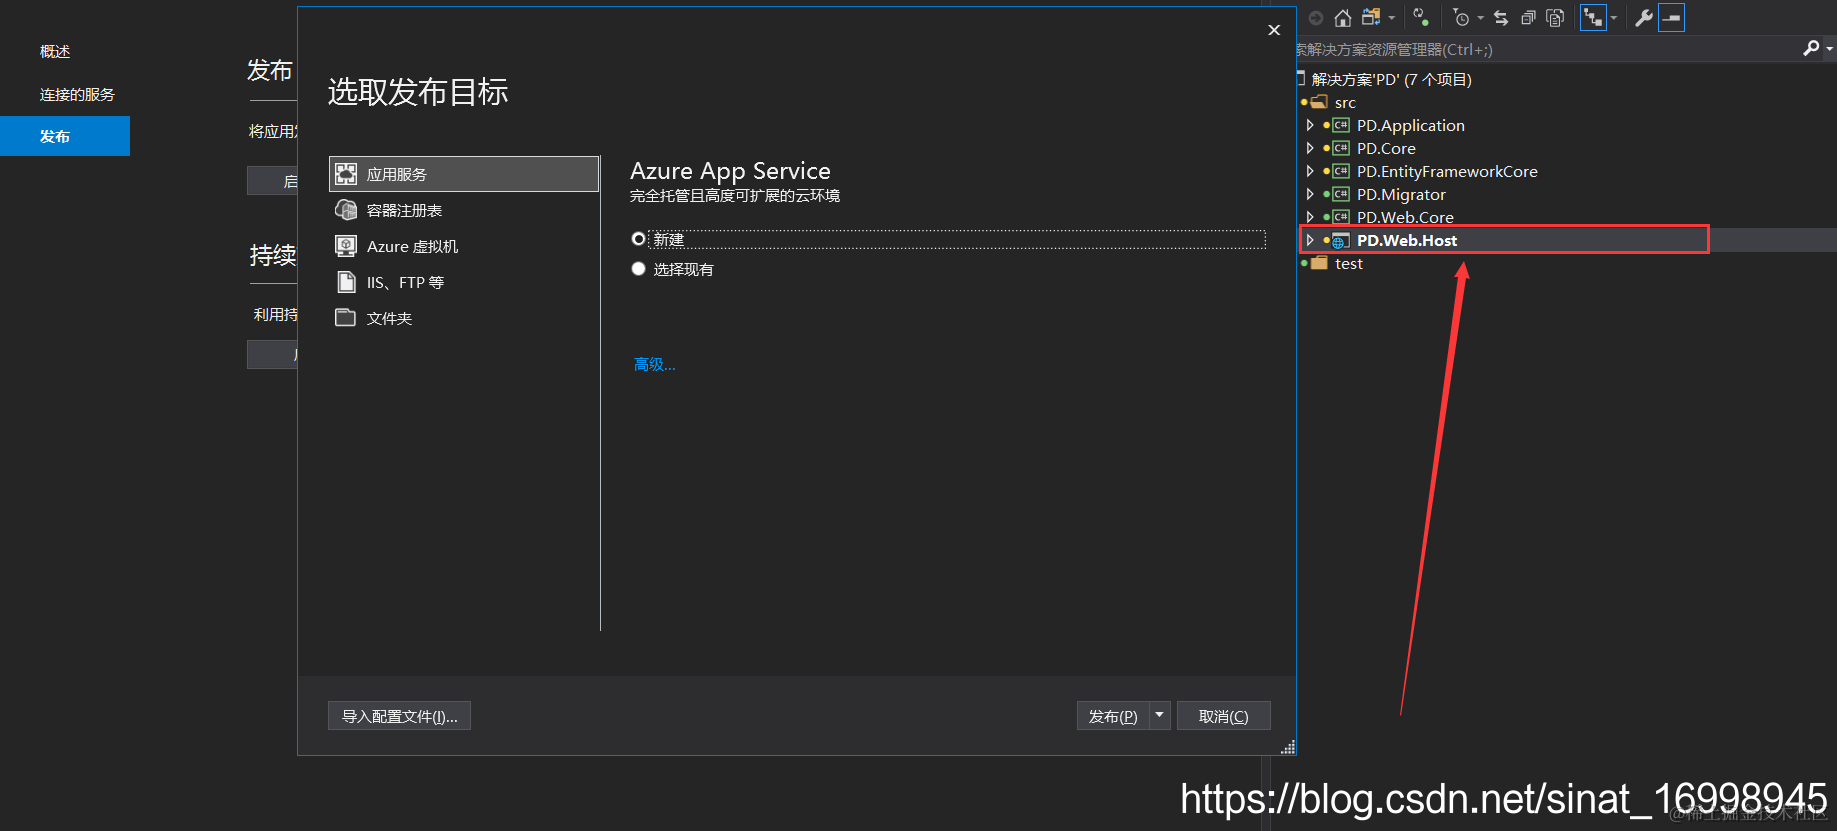The height and width of the screenshot is (831, 1837).
Task: Expand the PD.Application project node
Action: pos(1310,125)
